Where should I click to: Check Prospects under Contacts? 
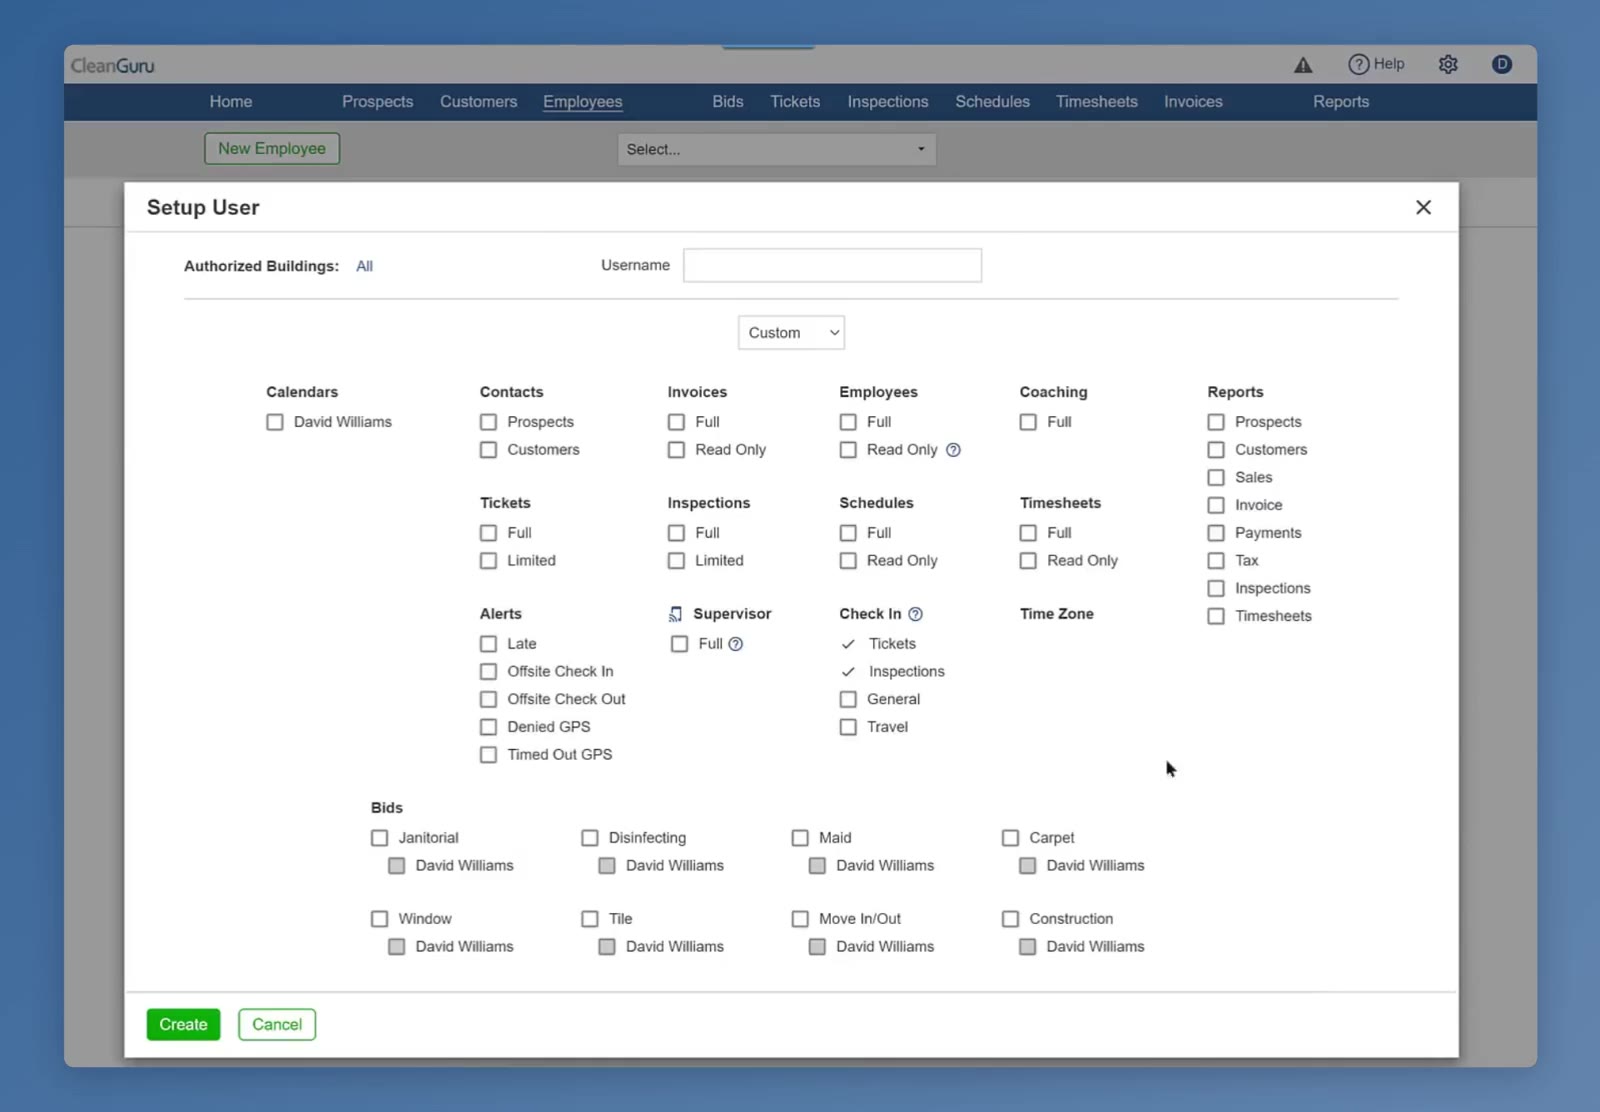tap(488, 422)
